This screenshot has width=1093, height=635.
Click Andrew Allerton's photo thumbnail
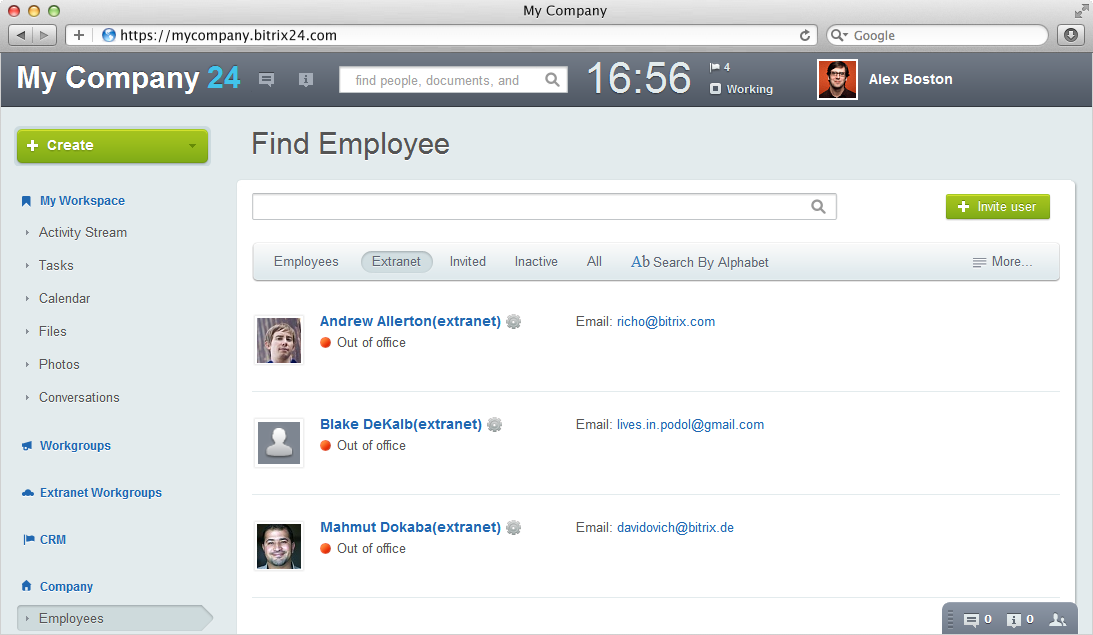[x=279, y=340]
